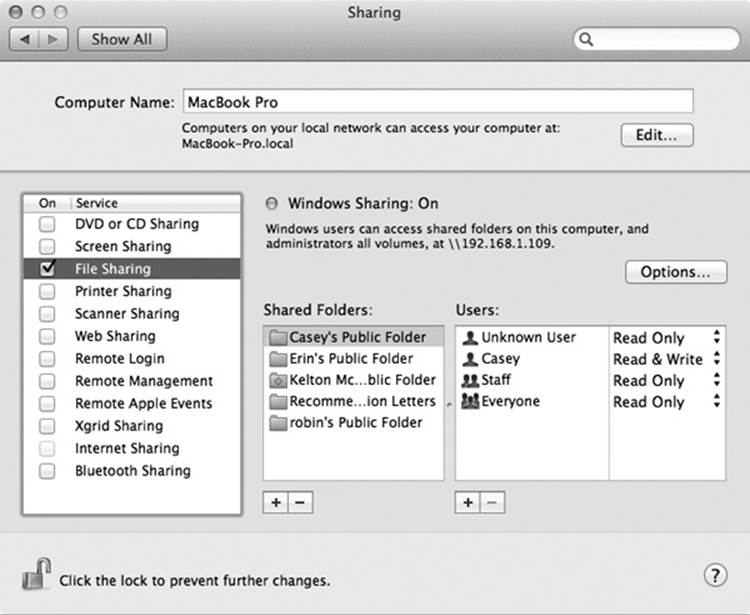Click the Computer Name text field

(x=438, y=102)
